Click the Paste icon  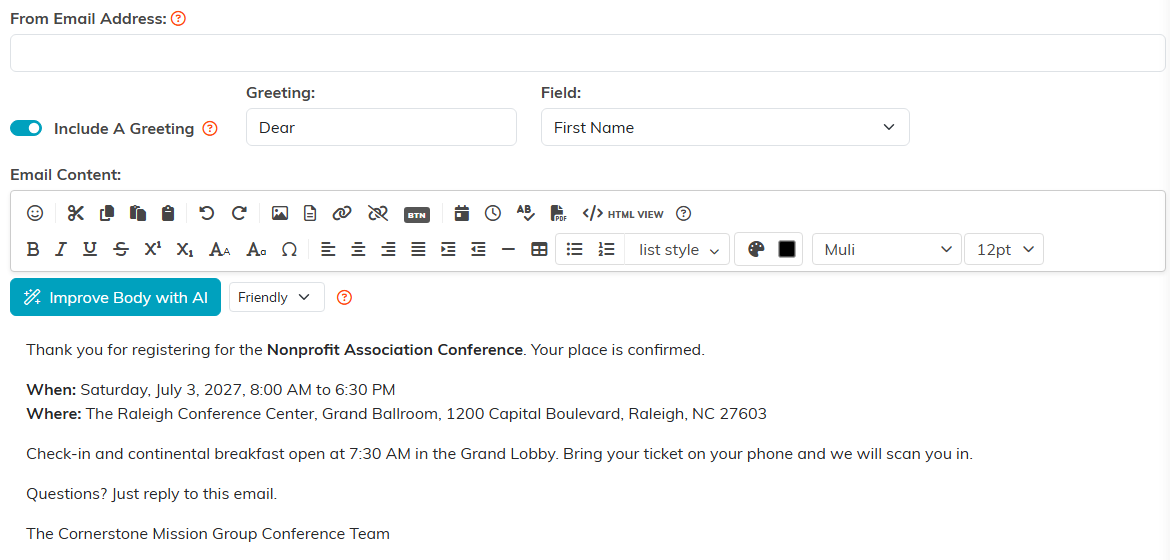click(x=137, y=214)
